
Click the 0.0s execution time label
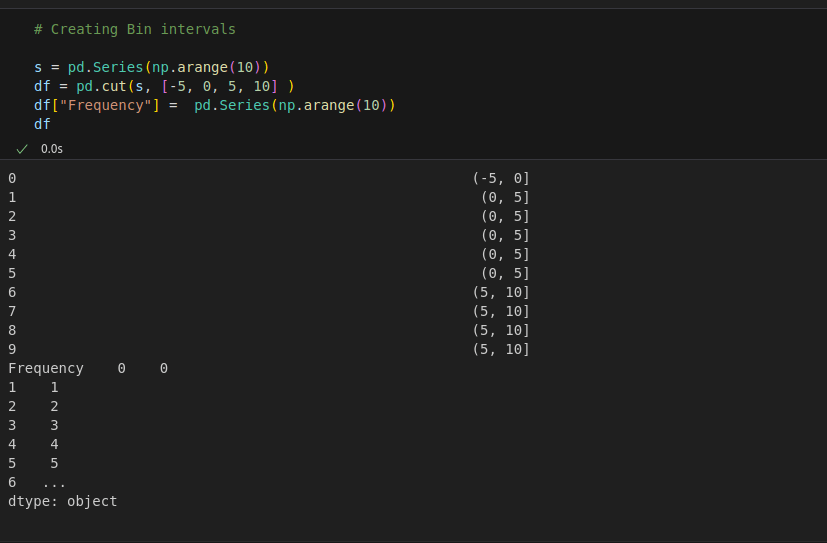click(52, 149)
